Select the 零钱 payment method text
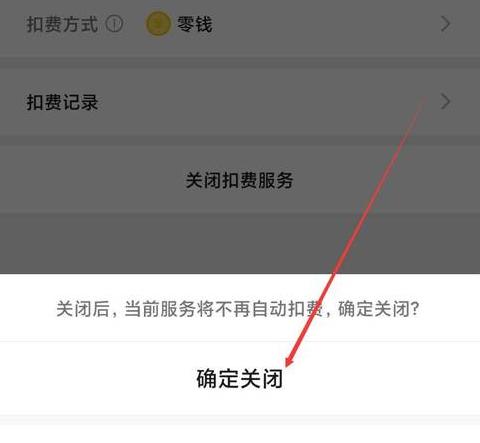Screen dimensions: 480x443 tap(194, 24)
